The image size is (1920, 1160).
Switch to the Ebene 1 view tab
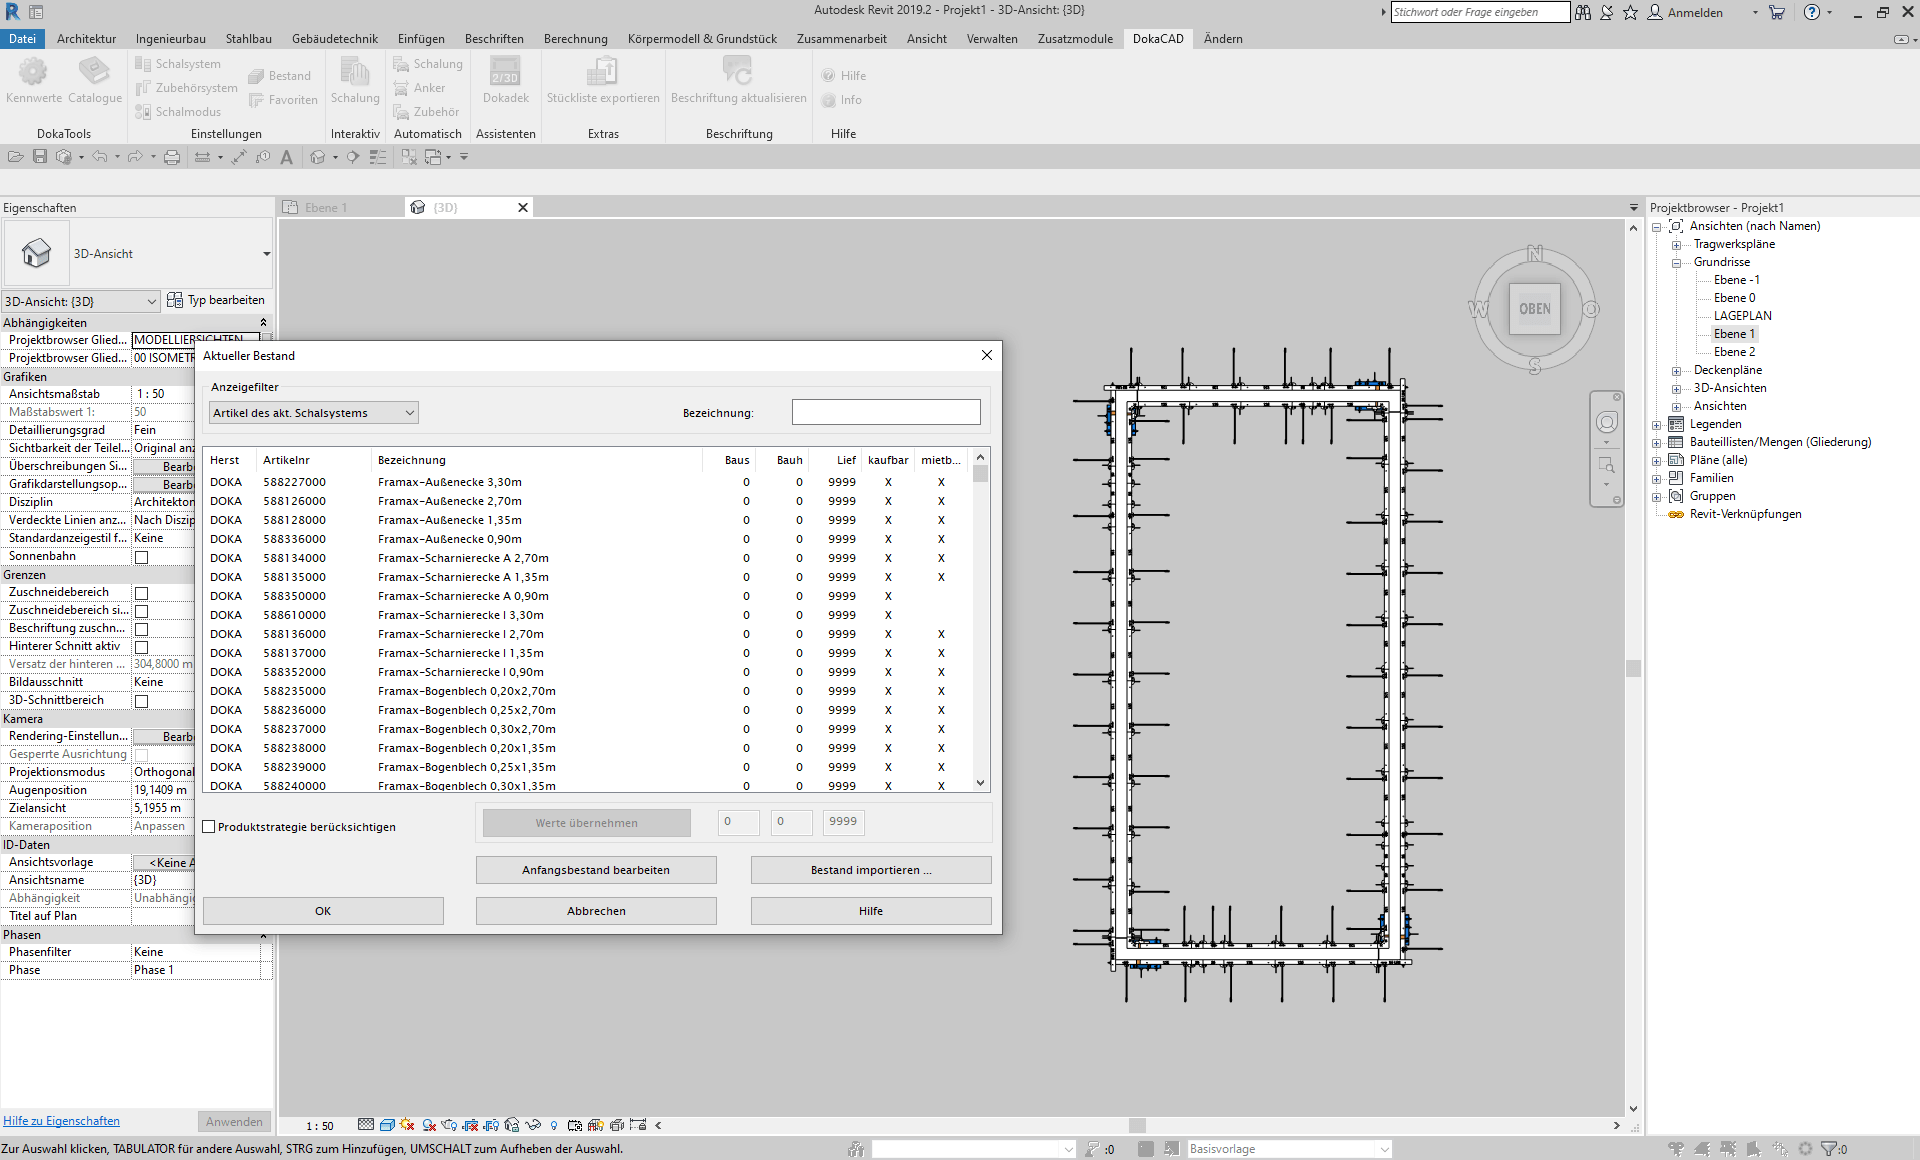[x=326, y=208]
